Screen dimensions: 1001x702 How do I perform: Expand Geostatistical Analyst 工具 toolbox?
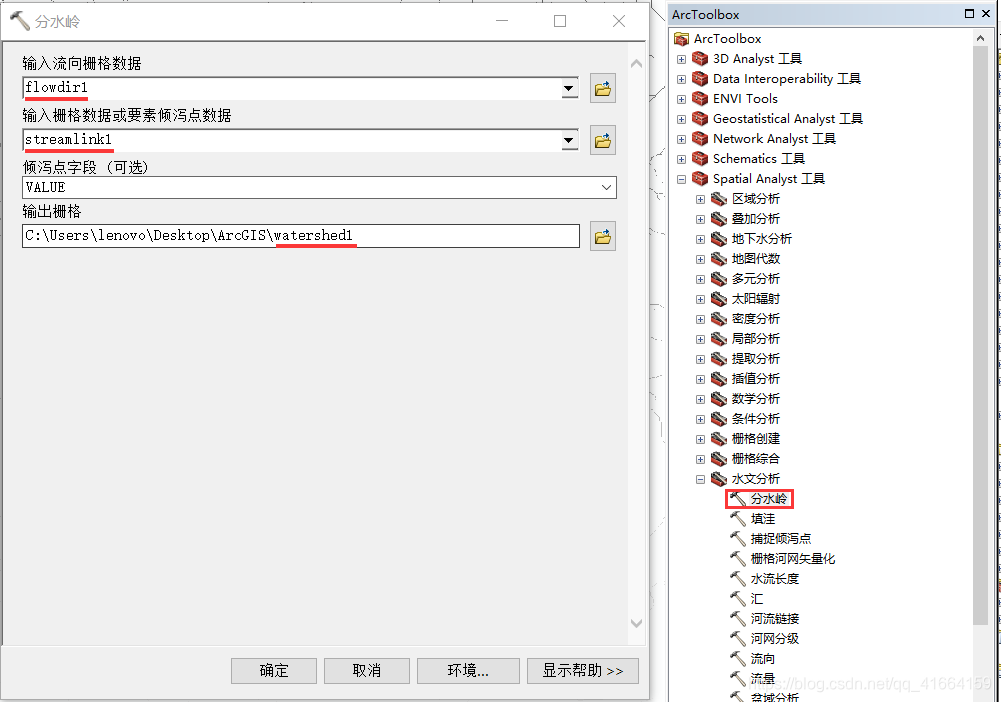tap(681, 119)
